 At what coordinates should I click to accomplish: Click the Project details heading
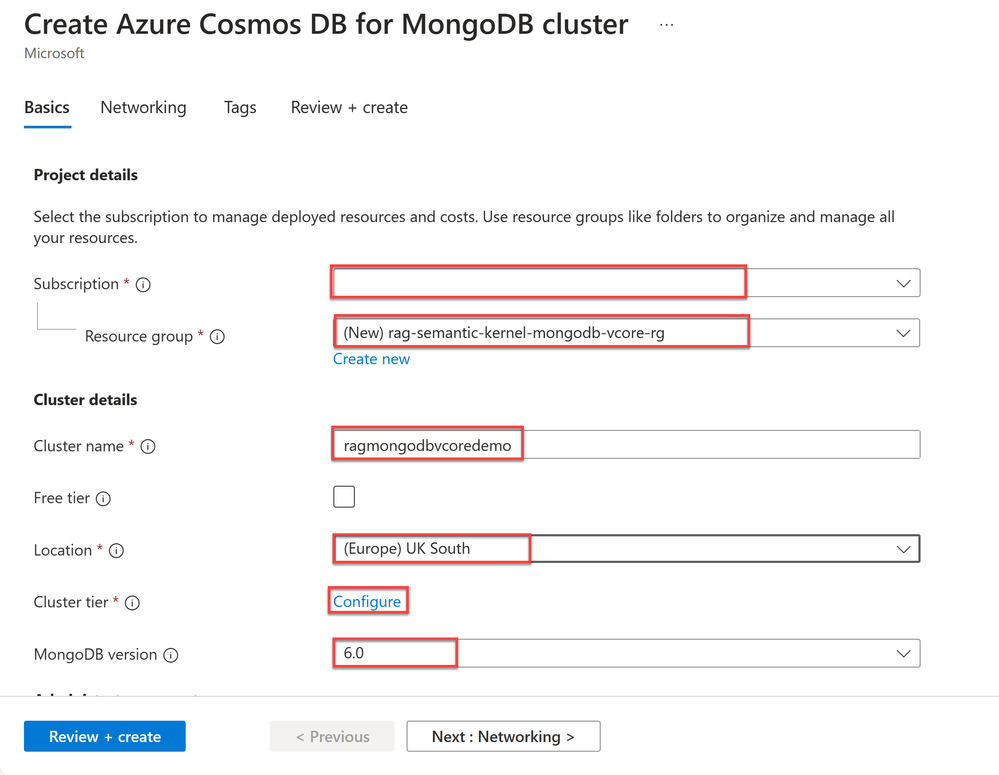tap(86, 175)
